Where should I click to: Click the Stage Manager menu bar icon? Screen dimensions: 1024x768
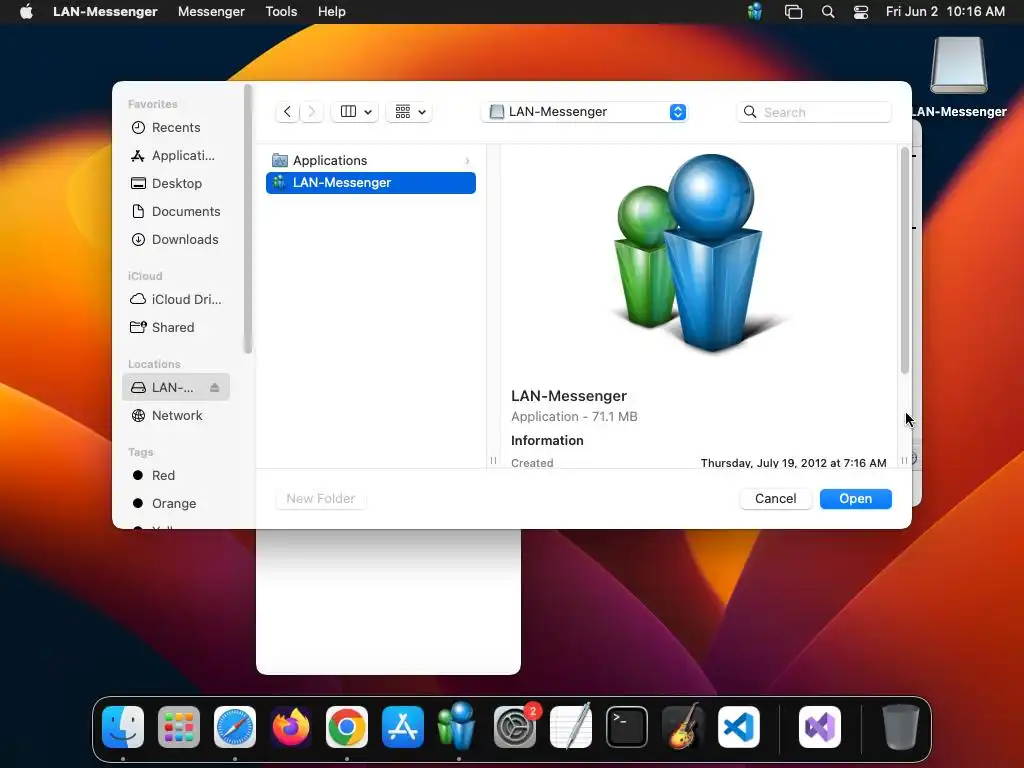tap(793, 12)
